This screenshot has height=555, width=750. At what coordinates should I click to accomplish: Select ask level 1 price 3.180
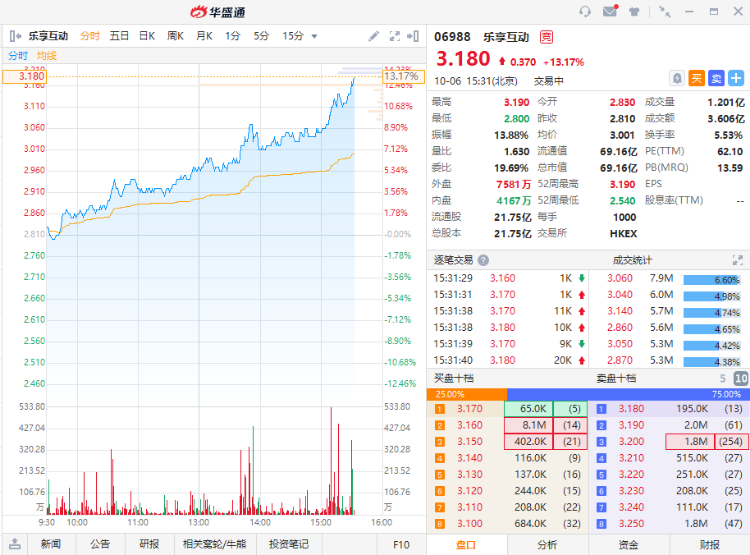[x=631, y=409]
